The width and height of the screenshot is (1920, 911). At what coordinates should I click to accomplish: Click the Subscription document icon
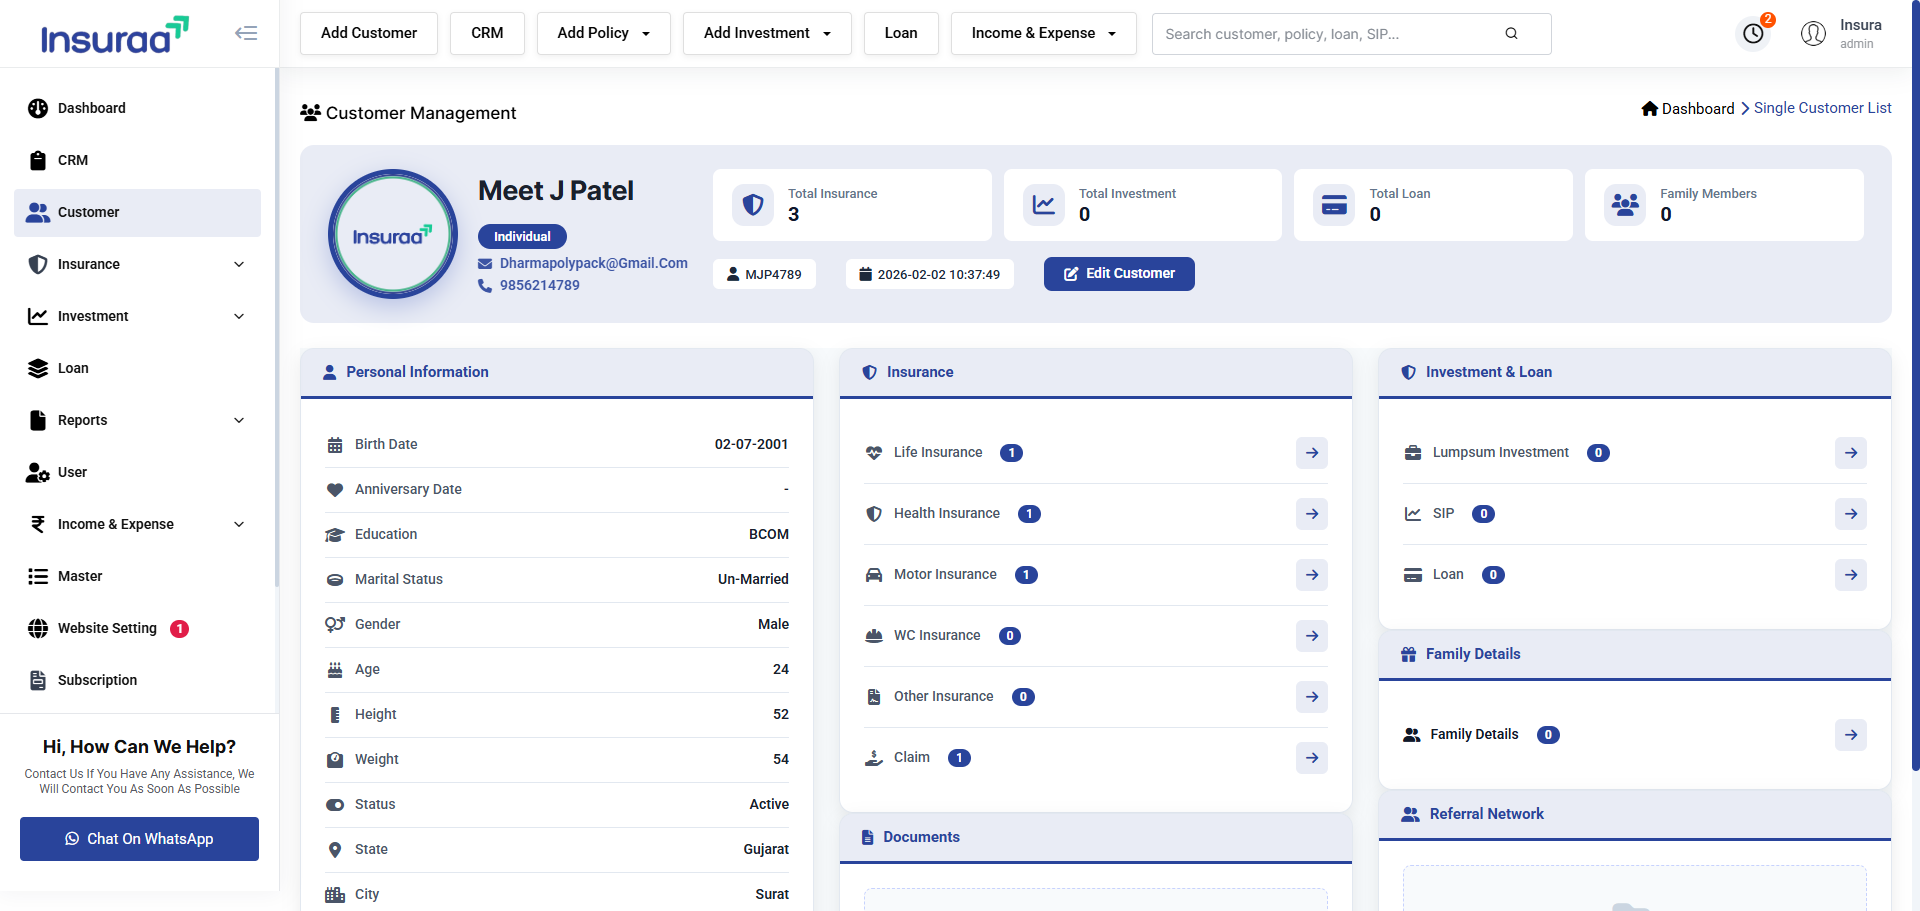click(38, 680)
